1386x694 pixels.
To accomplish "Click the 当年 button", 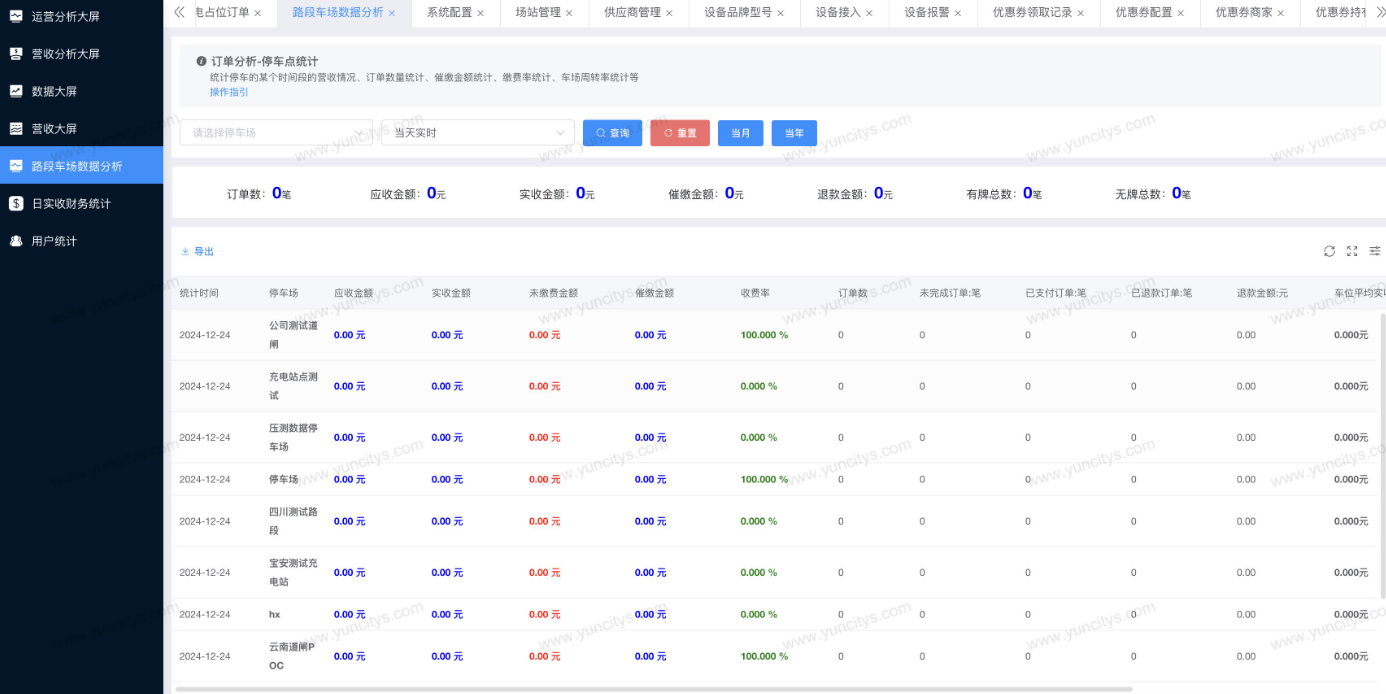I will 794,133.
